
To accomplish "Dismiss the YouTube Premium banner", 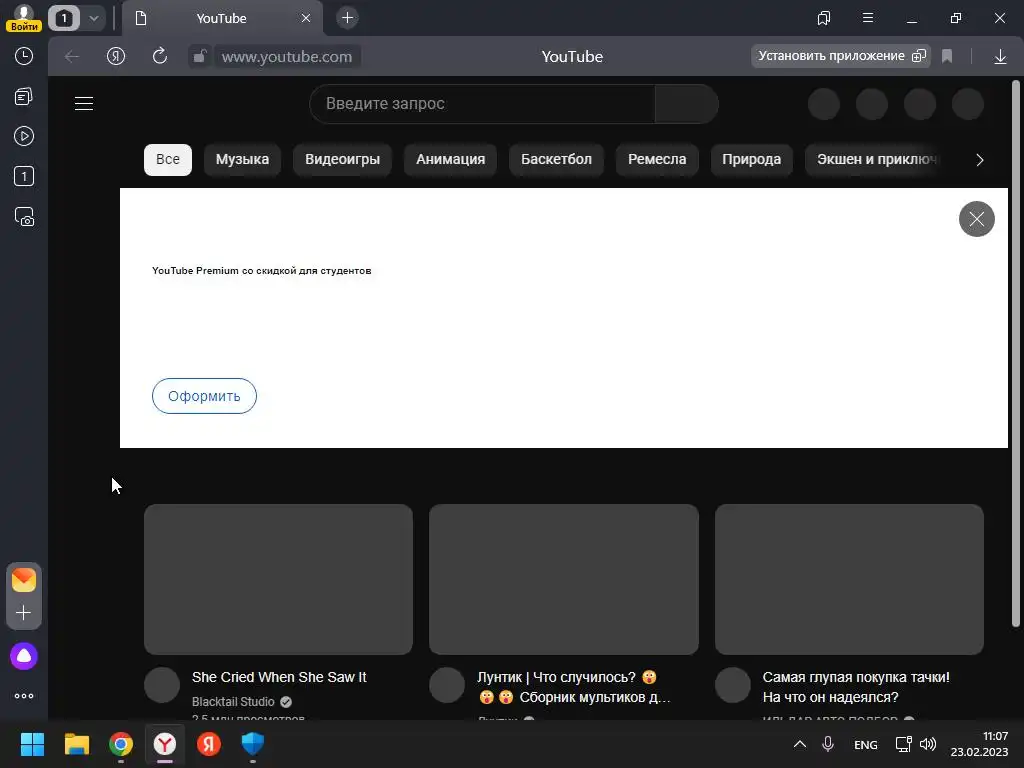I will [976, 219].
